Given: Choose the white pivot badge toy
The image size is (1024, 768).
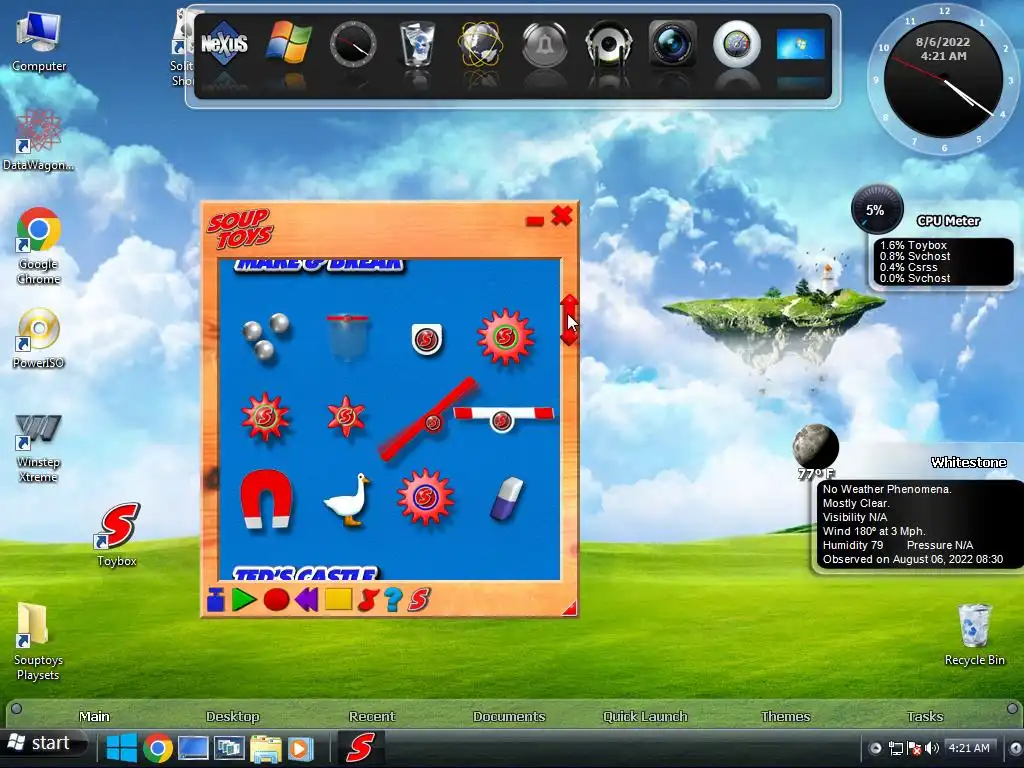Looking at the screenshot, I should (x=426, y=339).
